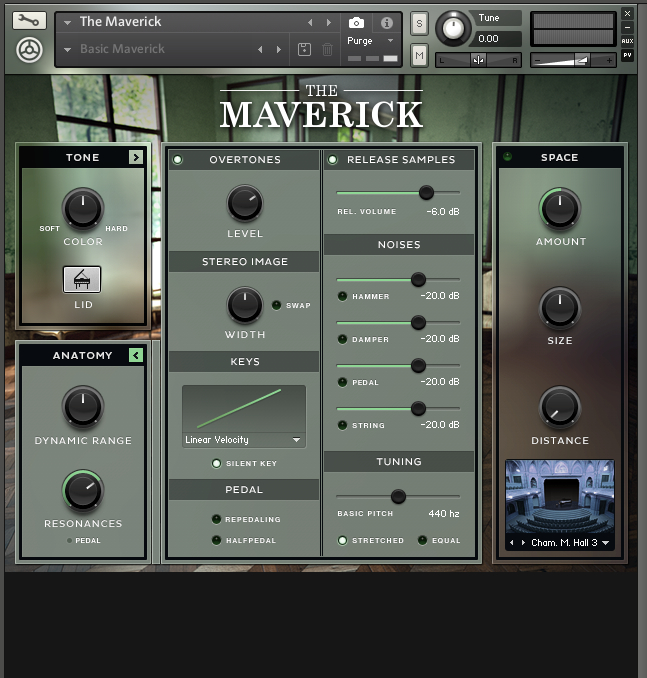
Task: Click the HAMMER noise slider handle
Action: coord(418,280)
